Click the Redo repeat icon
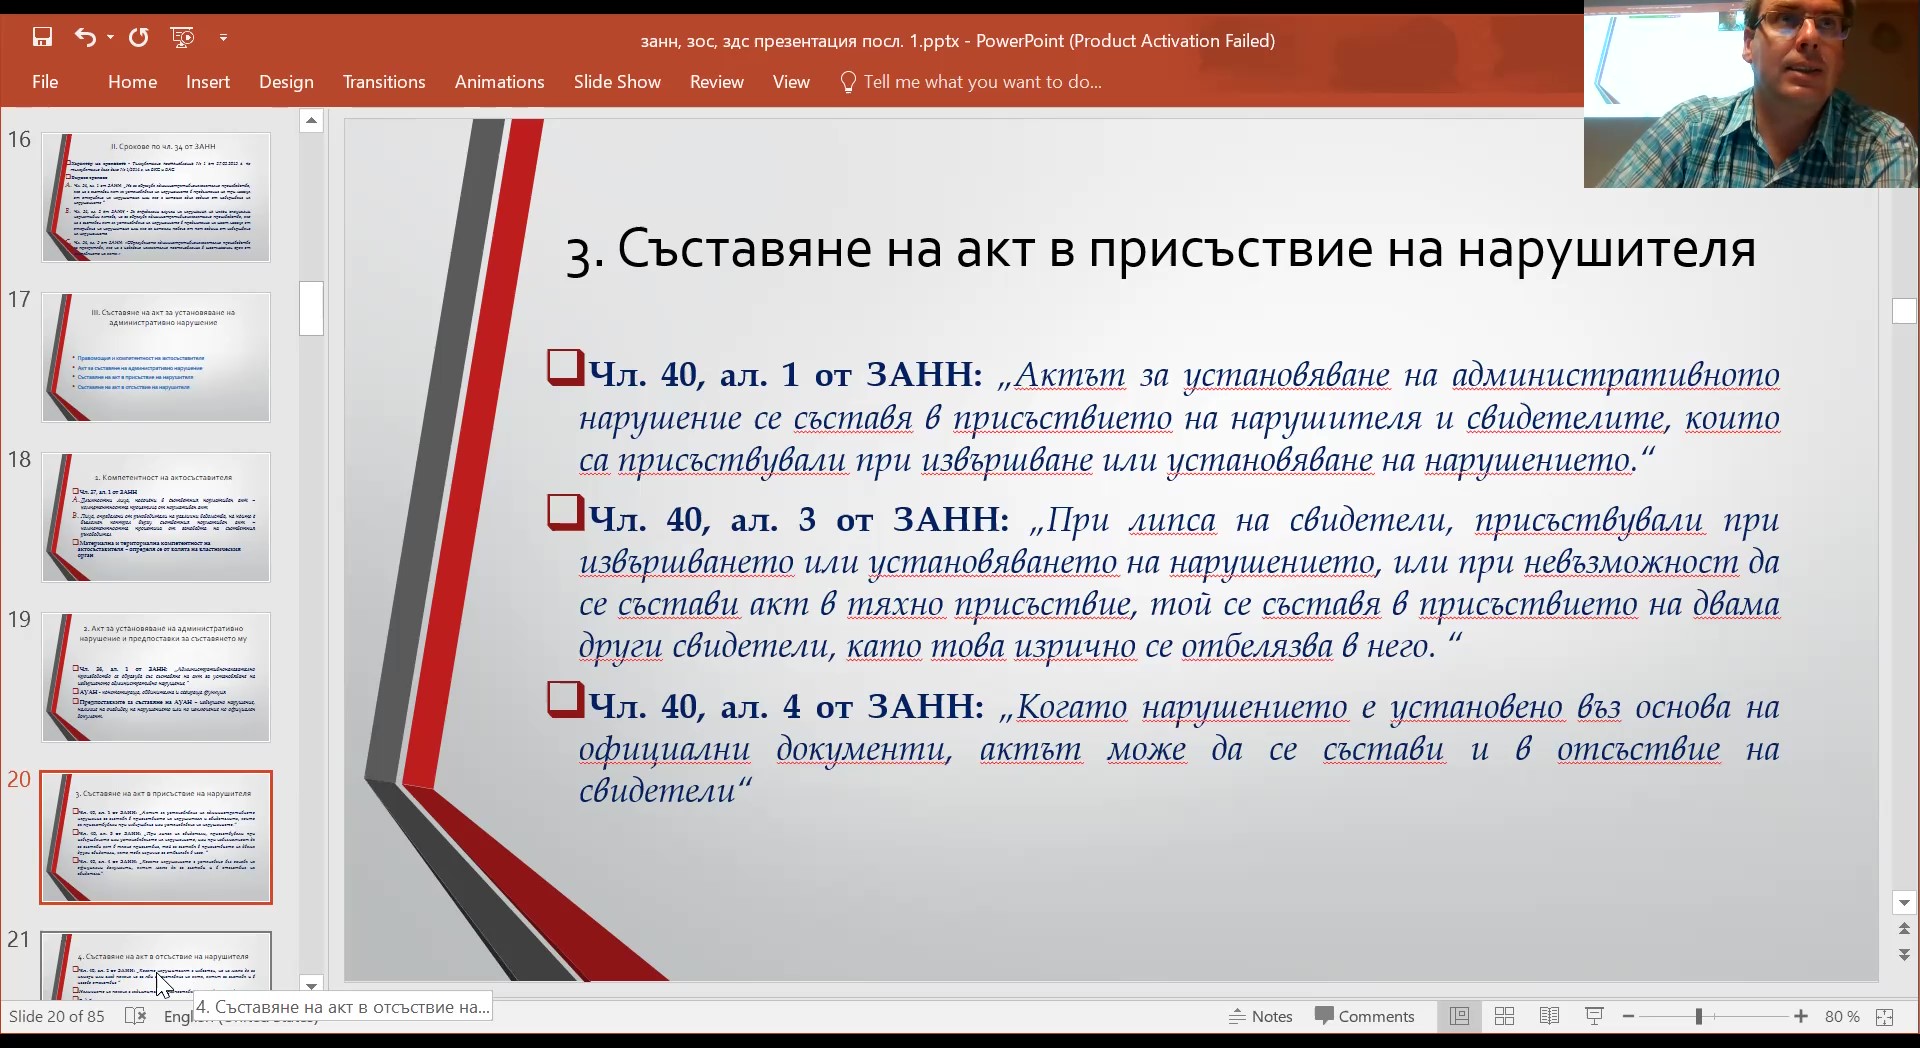1920x1048 pixels. click(x=139, y=38)
